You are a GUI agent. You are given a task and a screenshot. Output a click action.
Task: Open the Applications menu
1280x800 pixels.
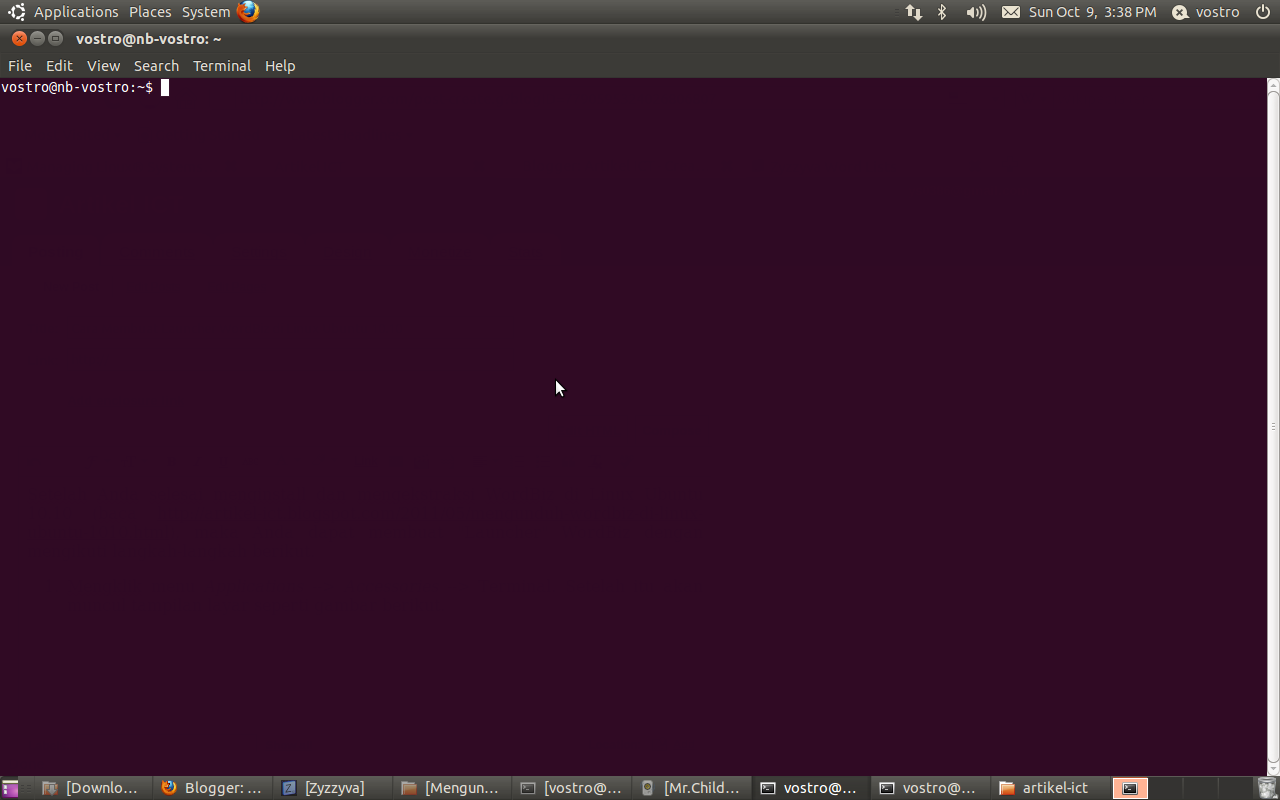[x=76, y=11]
